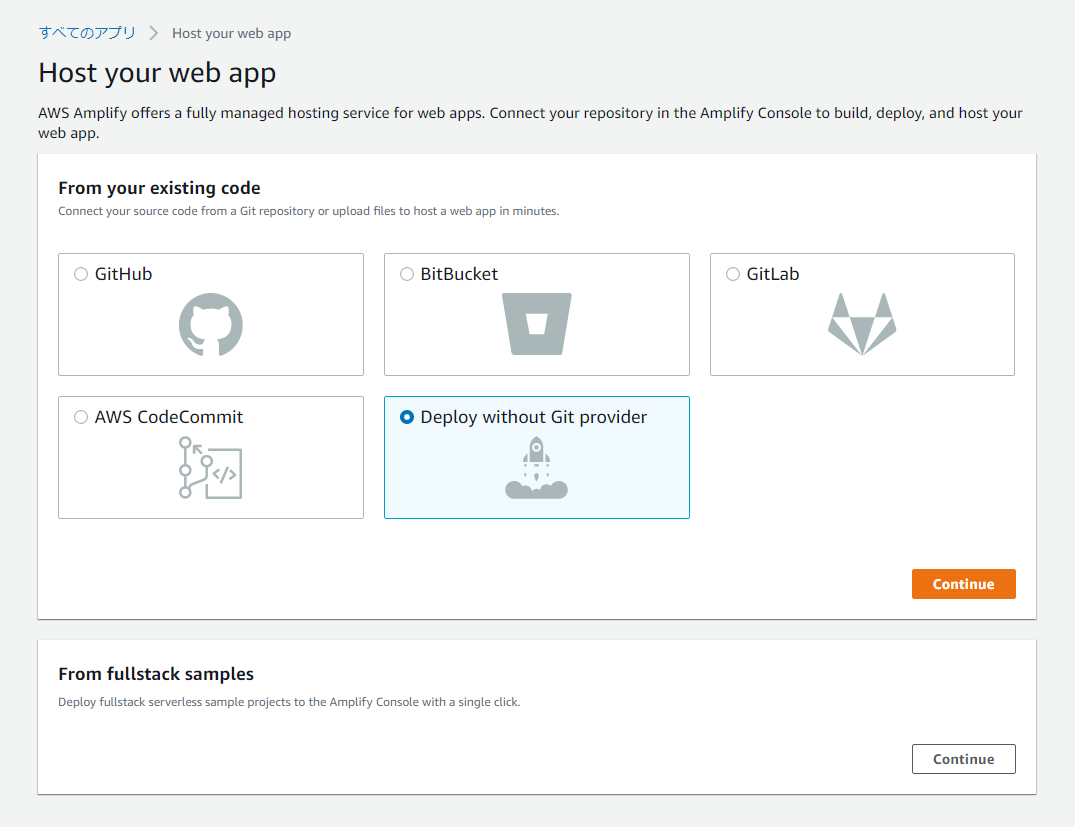Click the From fullstack samples heading

(x=156, y=674)
